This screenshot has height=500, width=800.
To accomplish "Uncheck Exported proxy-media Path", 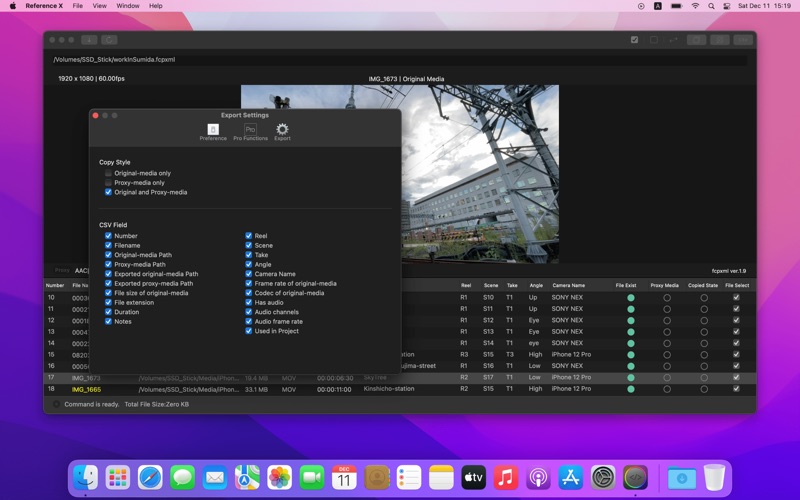I will click(x=108, y=283).
